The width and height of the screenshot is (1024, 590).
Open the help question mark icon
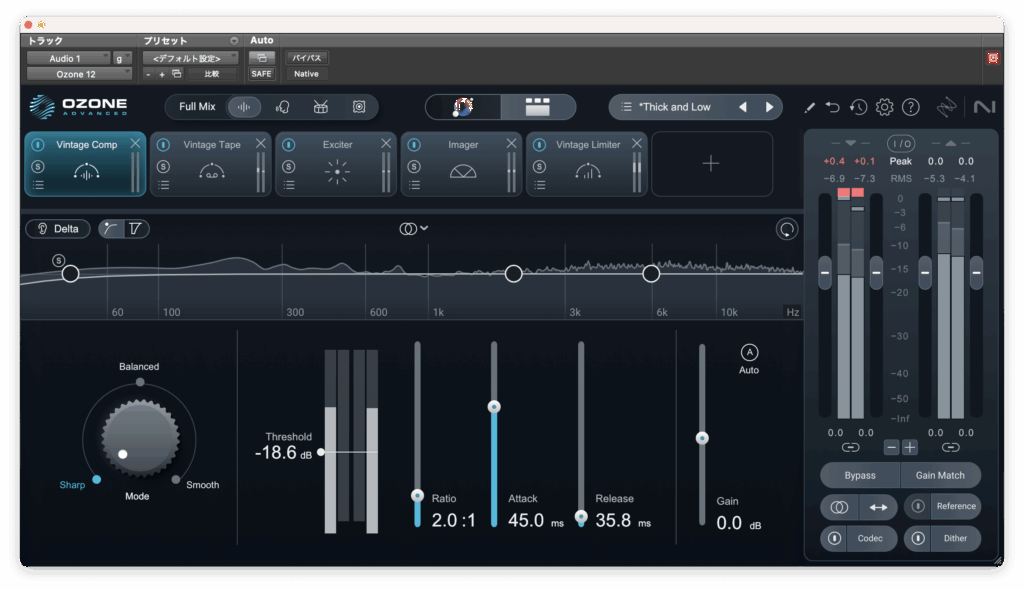[910, 107]
